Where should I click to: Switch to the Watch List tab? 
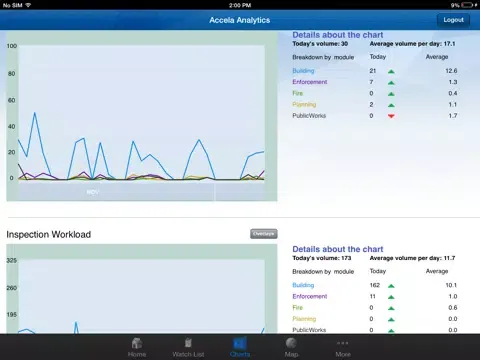[188, 347]
